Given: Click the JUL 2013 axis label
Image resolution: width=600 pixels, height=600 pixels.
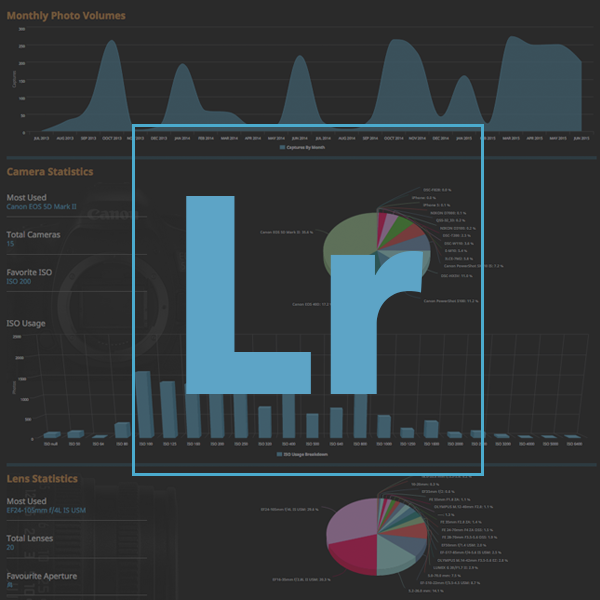Looking at the screenshot, I should tap(41, 139).
